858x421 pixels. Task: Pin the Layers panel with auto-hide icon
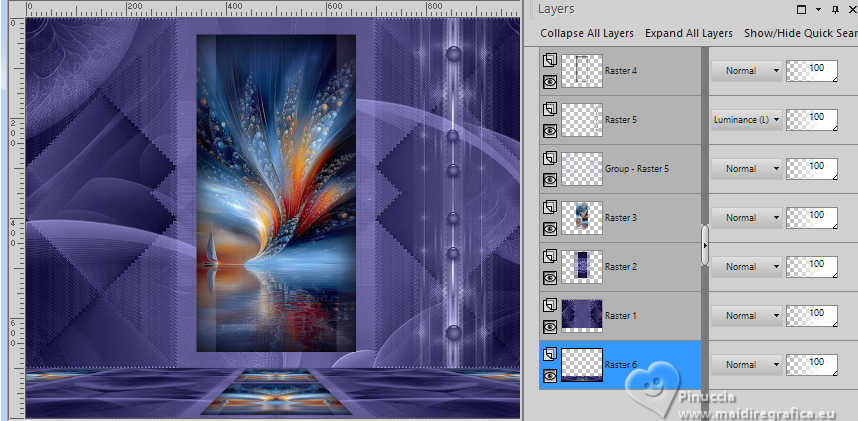pyautogui.click(x=835, y=9)
